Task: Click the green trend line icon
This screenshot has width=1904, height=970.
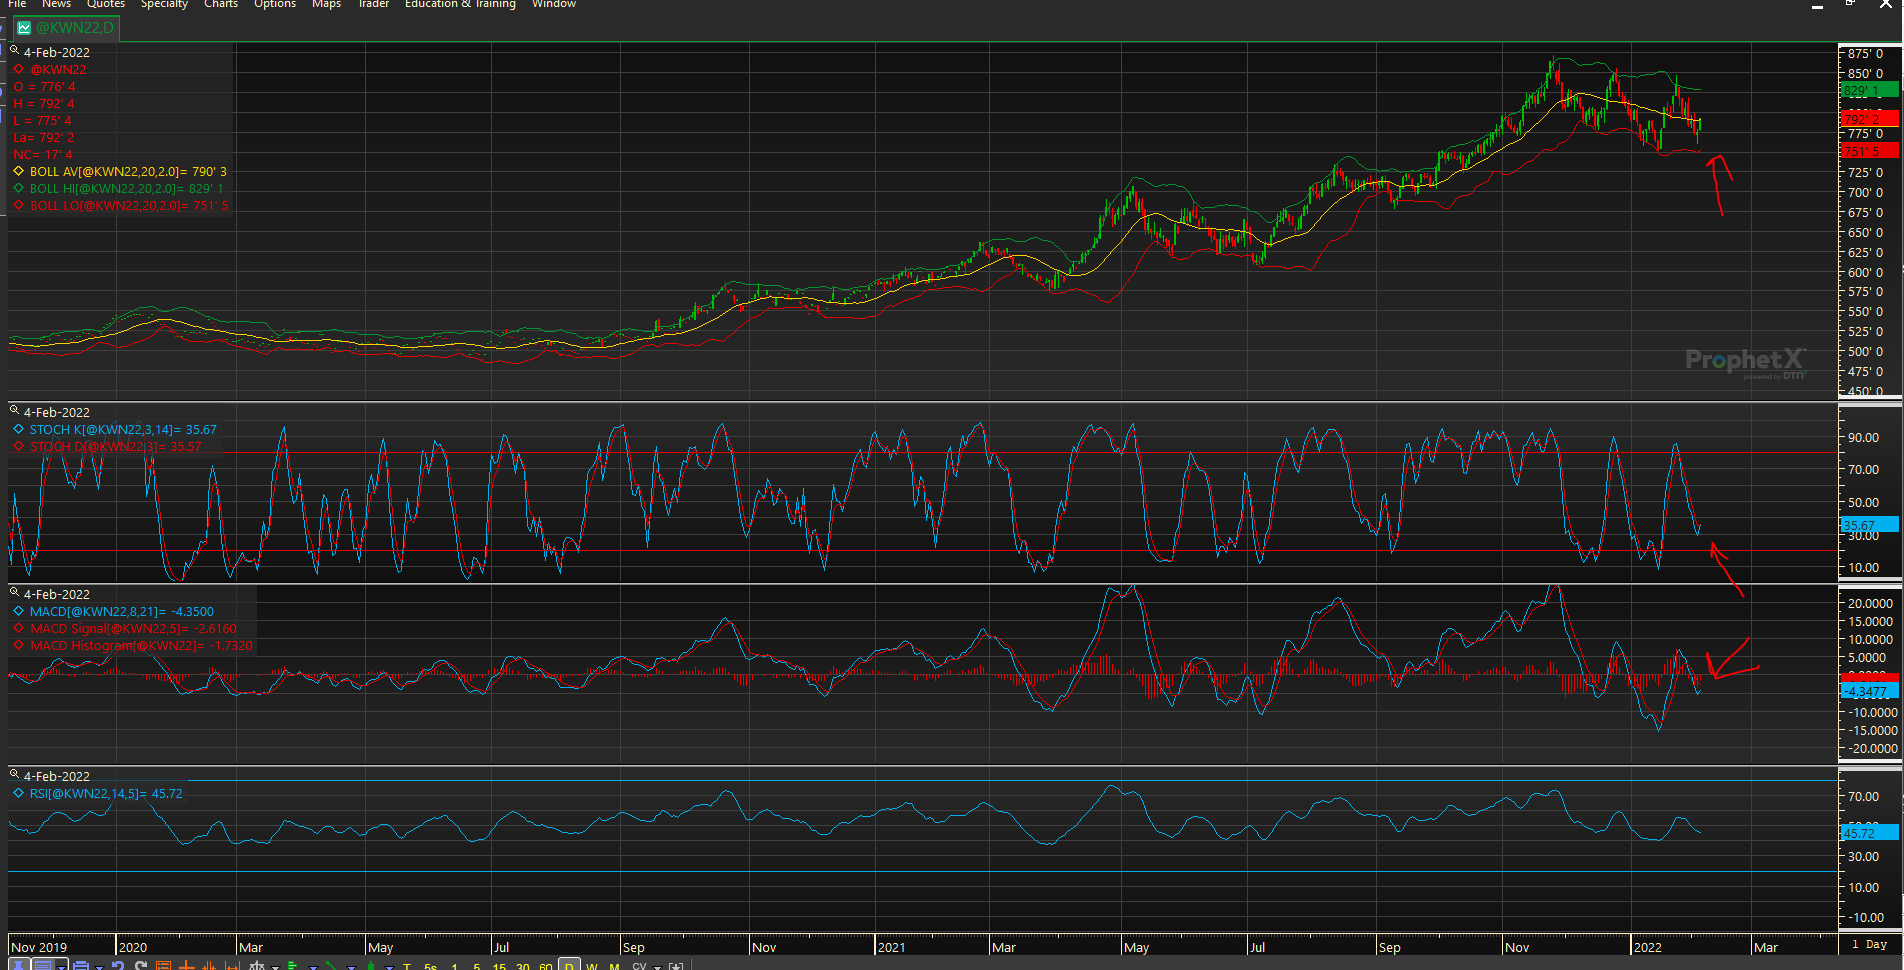Action: coord(331,965)
